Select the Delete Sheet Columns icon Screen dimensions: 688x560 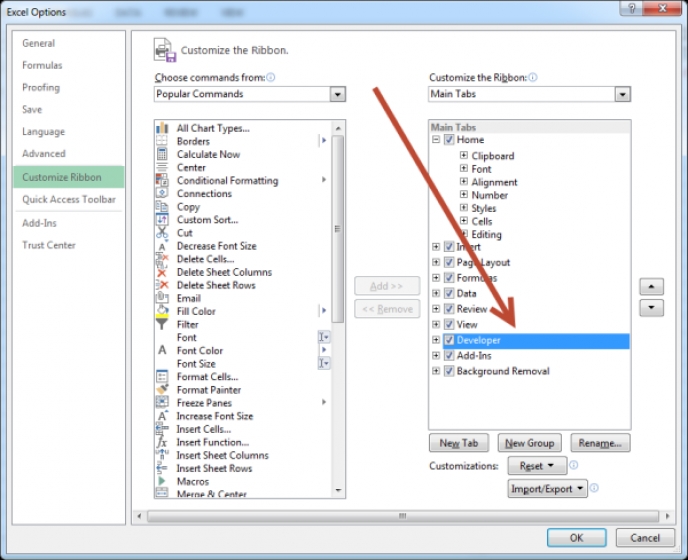click(162, 272)
